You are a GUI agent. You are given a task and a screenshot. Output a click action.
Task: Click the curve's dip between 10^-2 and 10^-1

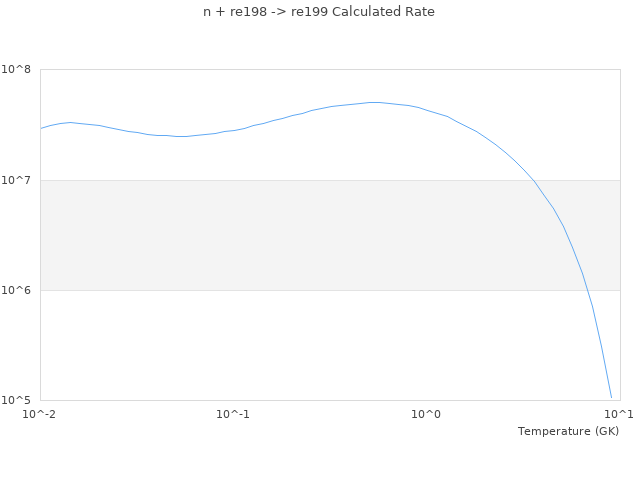180,136
